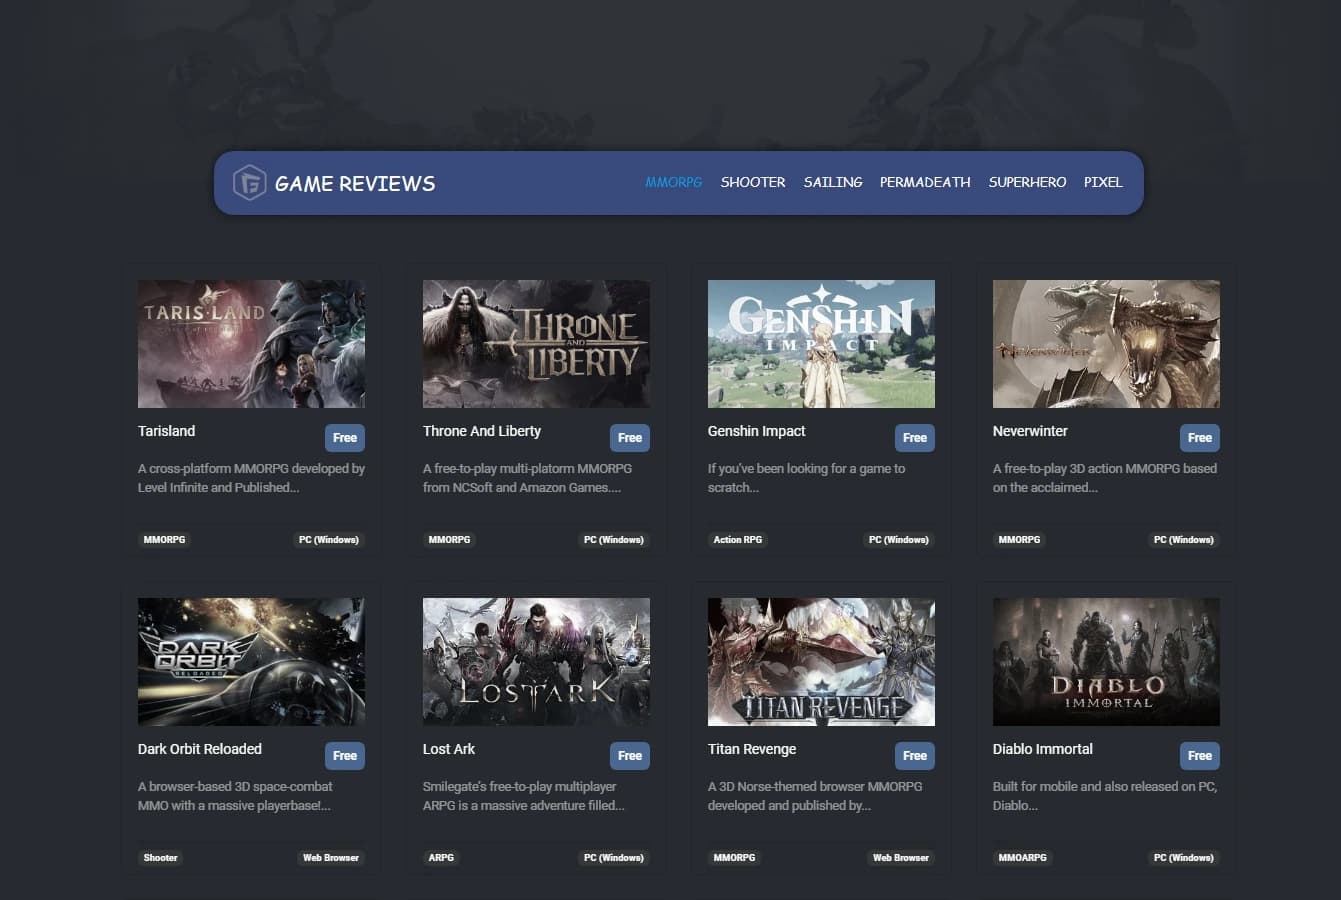Open the SAILING games category

pos(832,182)
